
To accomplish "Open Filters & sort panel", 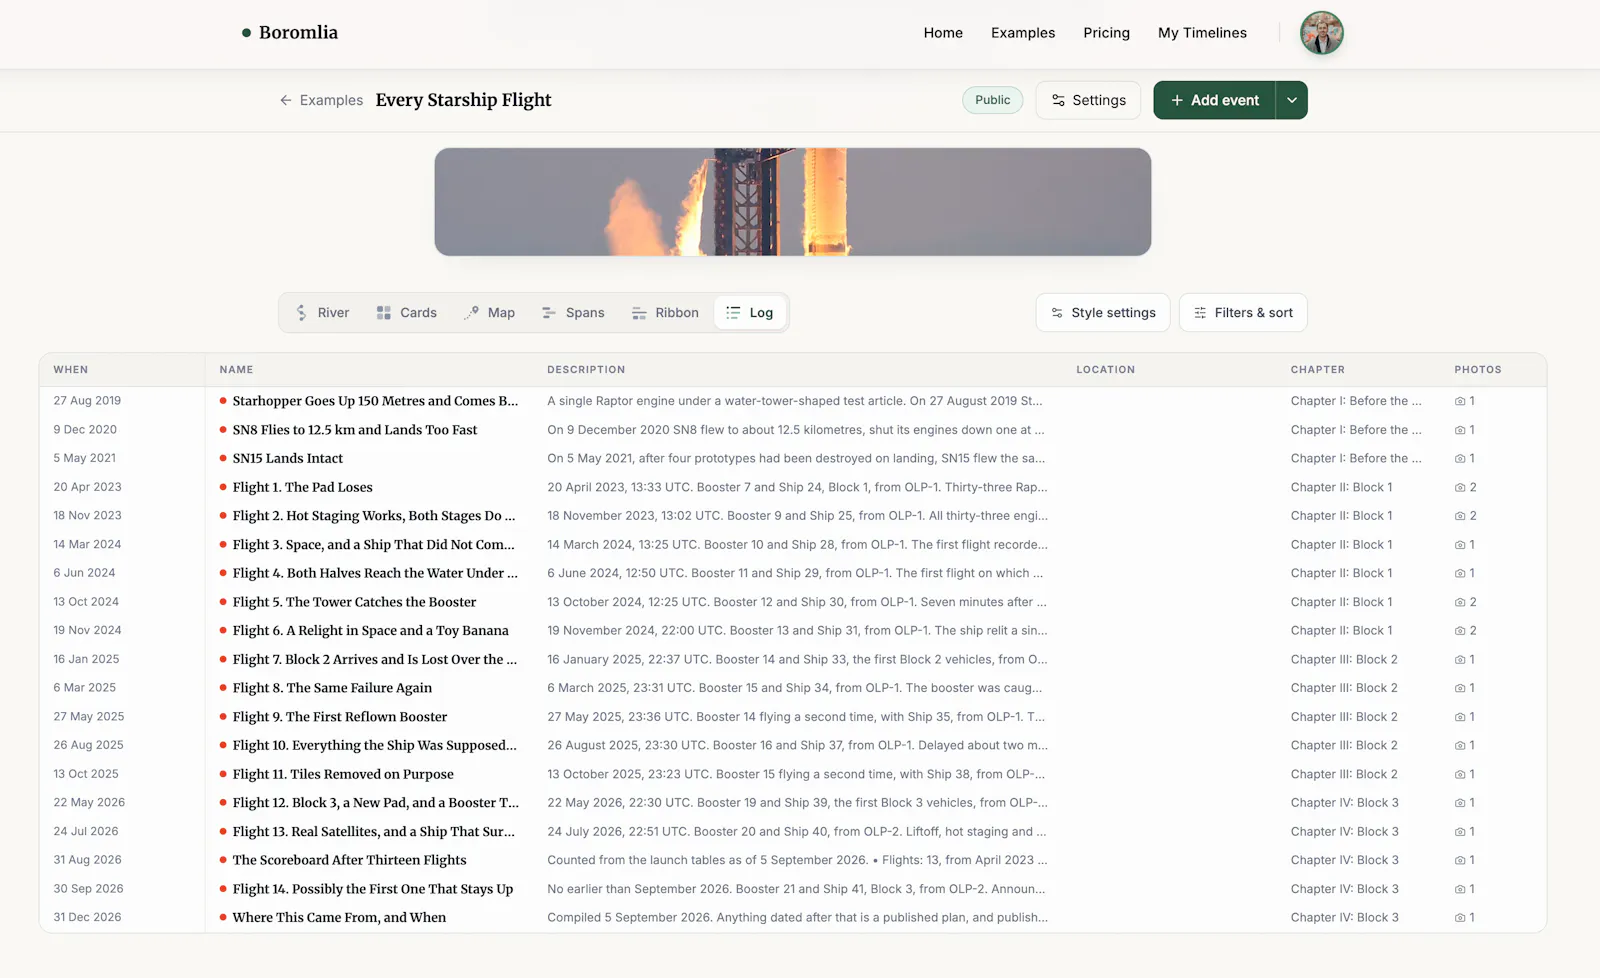I will pos(1243,313).
